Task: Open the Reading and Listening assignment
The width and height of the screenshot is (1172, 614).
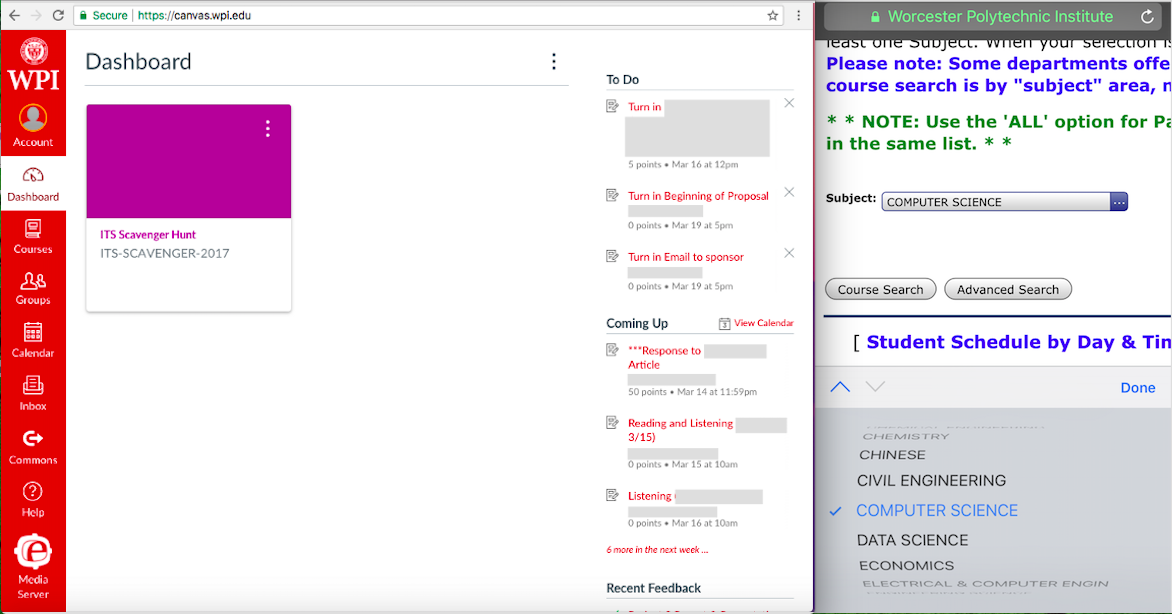Action: (680, 430)
